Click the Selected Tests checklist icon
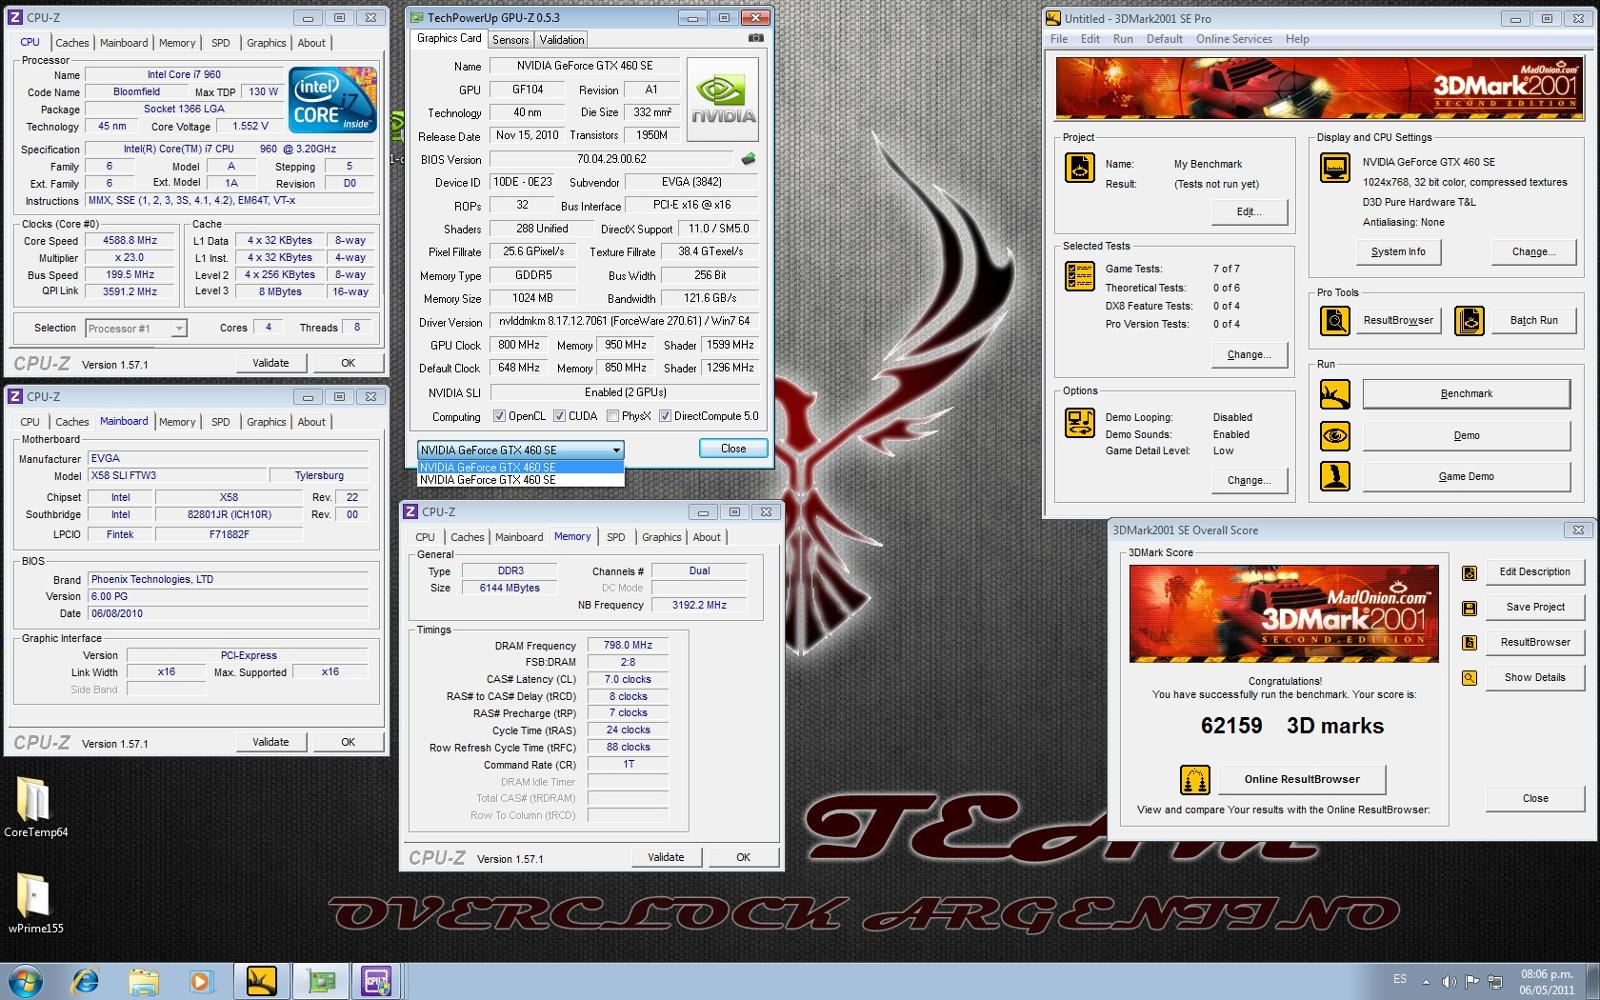Viewport: 1600px width, 1000px height. 1080,276
